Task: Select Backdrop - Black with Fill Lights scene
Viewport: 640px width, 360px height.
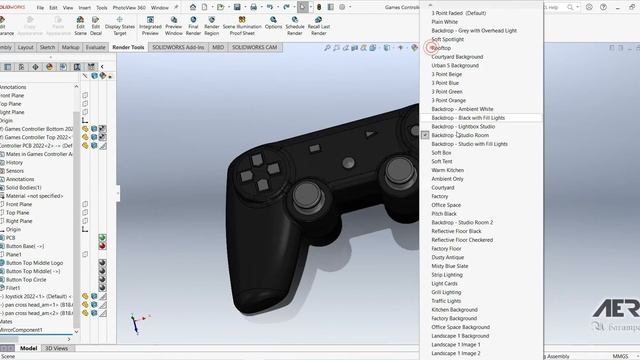Action: click(x=481, y=118)
